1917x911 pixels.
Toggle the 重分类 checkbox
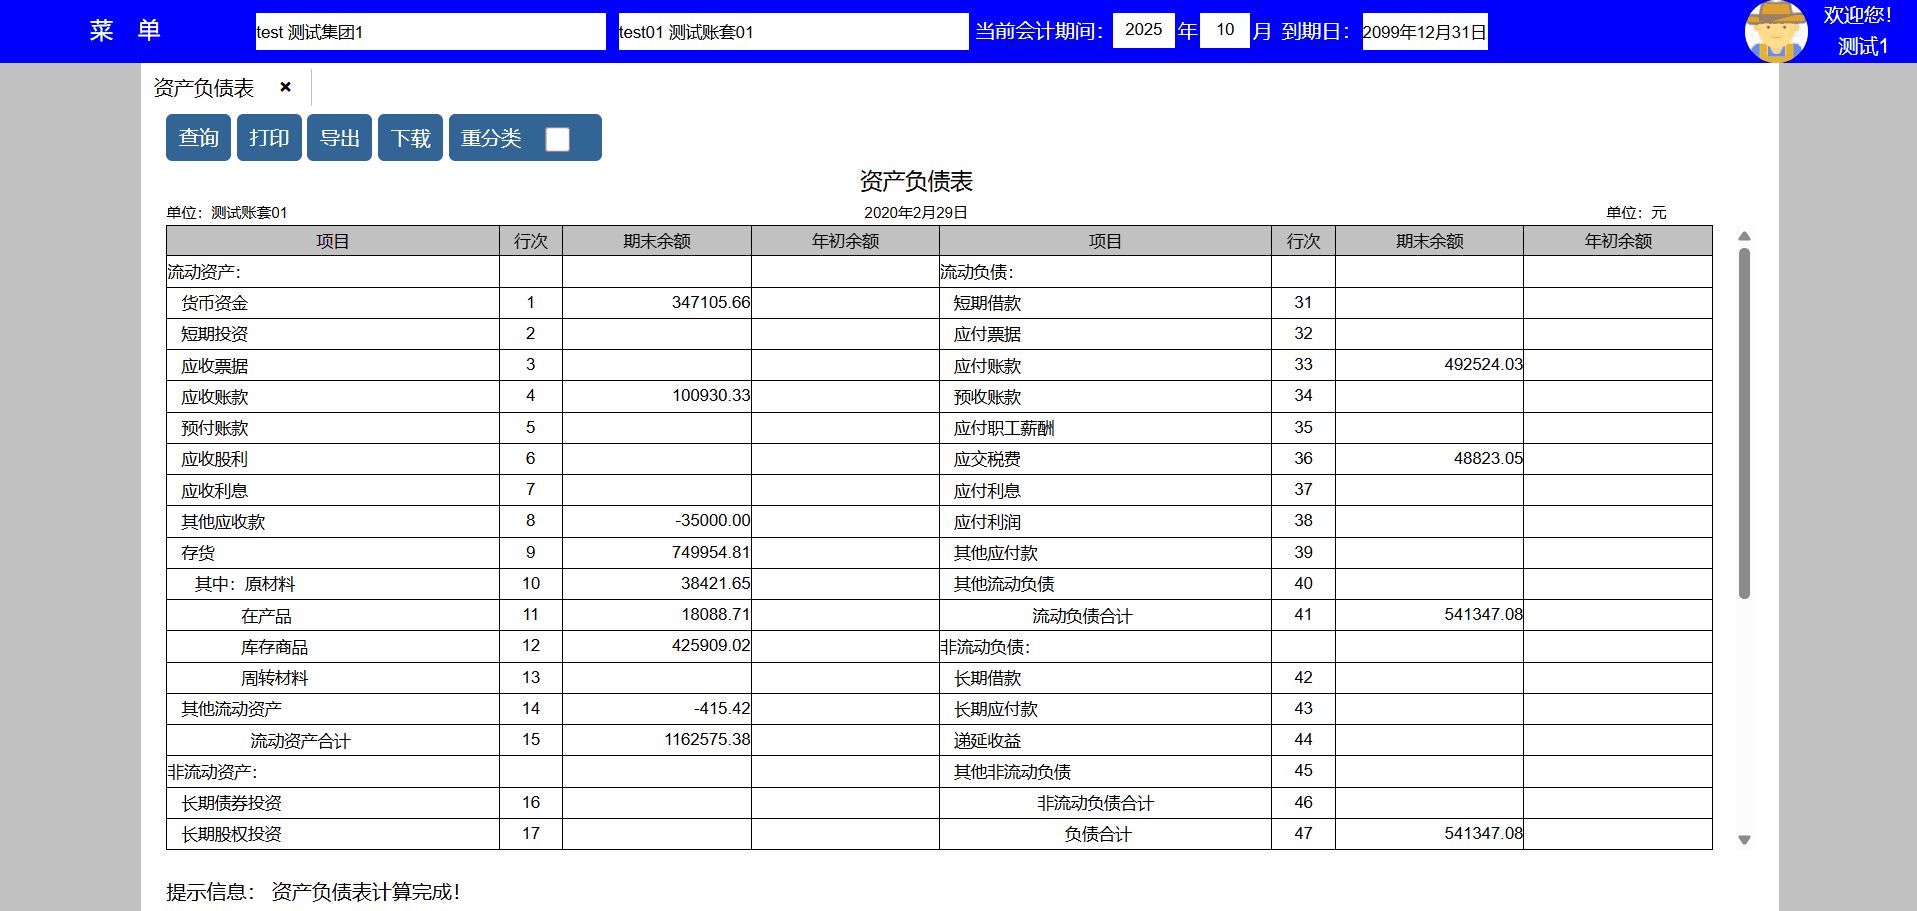(557, 139)
